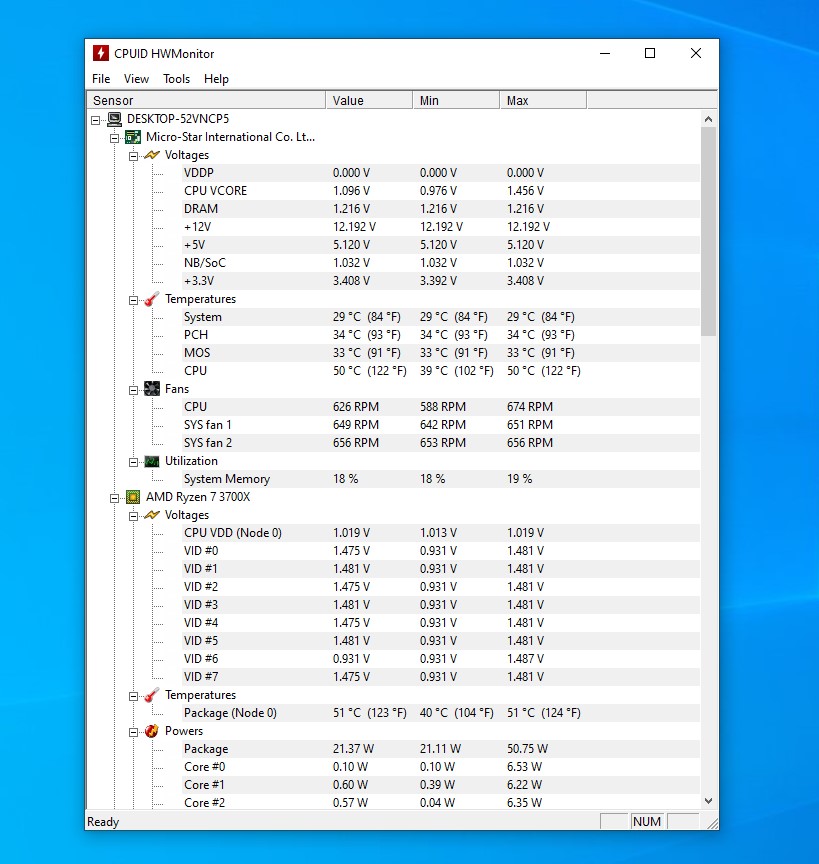Viewport: 819px width, 864px height.
Task: Minimize the HWMonitor window
Action: pyautogui.click(x=605, y=53)
